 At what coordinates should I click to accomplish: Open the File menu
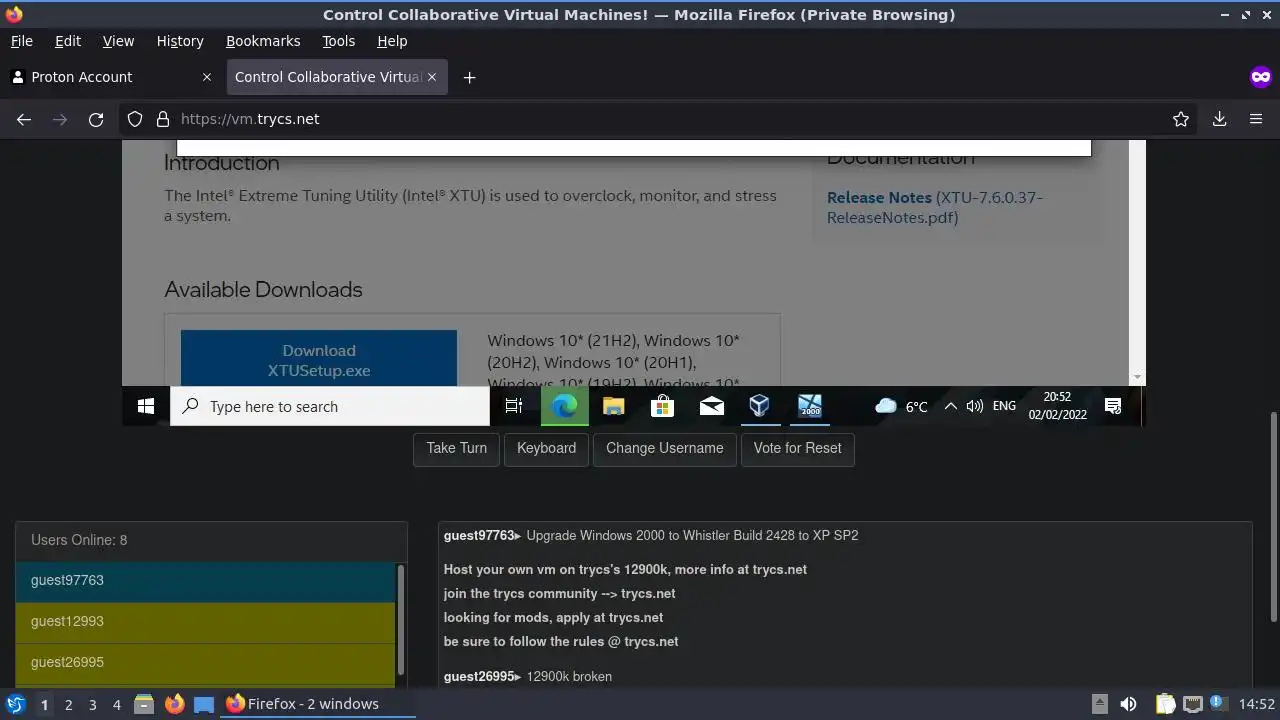click(22, 41)
